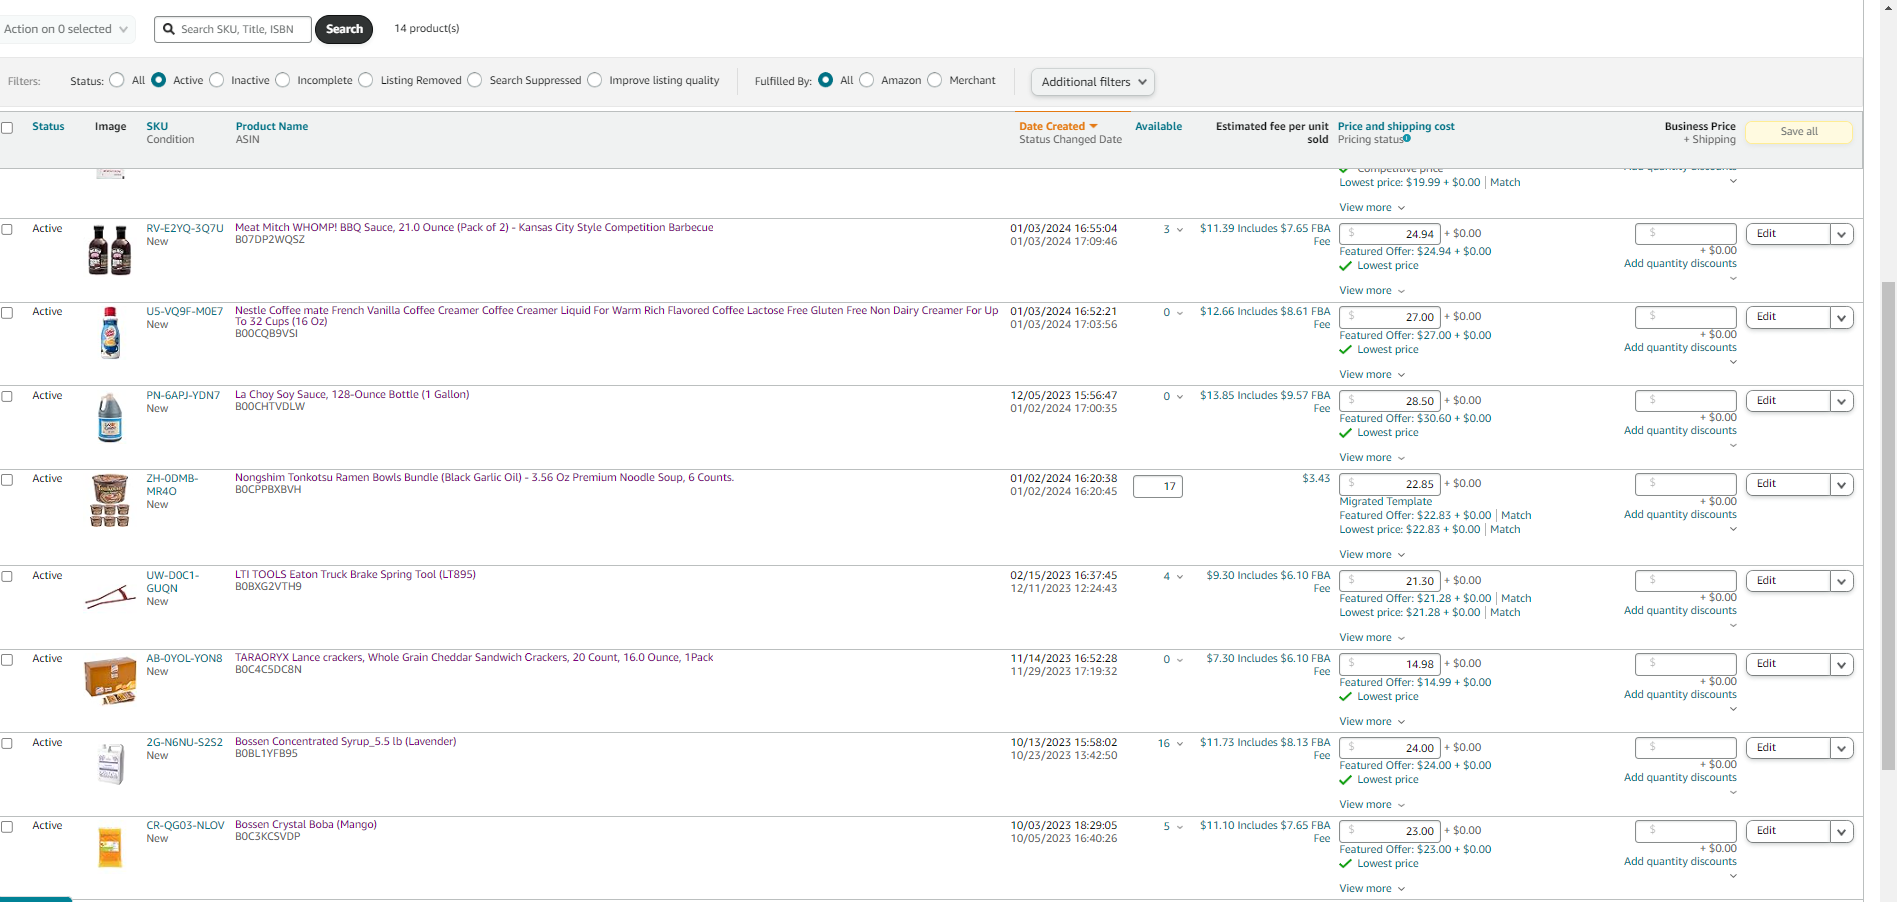This screenshot has height=902, width=1897.
Task: Click Edit for the Bossen Crystal Boba row
Action: click(x=1788, y=831)
